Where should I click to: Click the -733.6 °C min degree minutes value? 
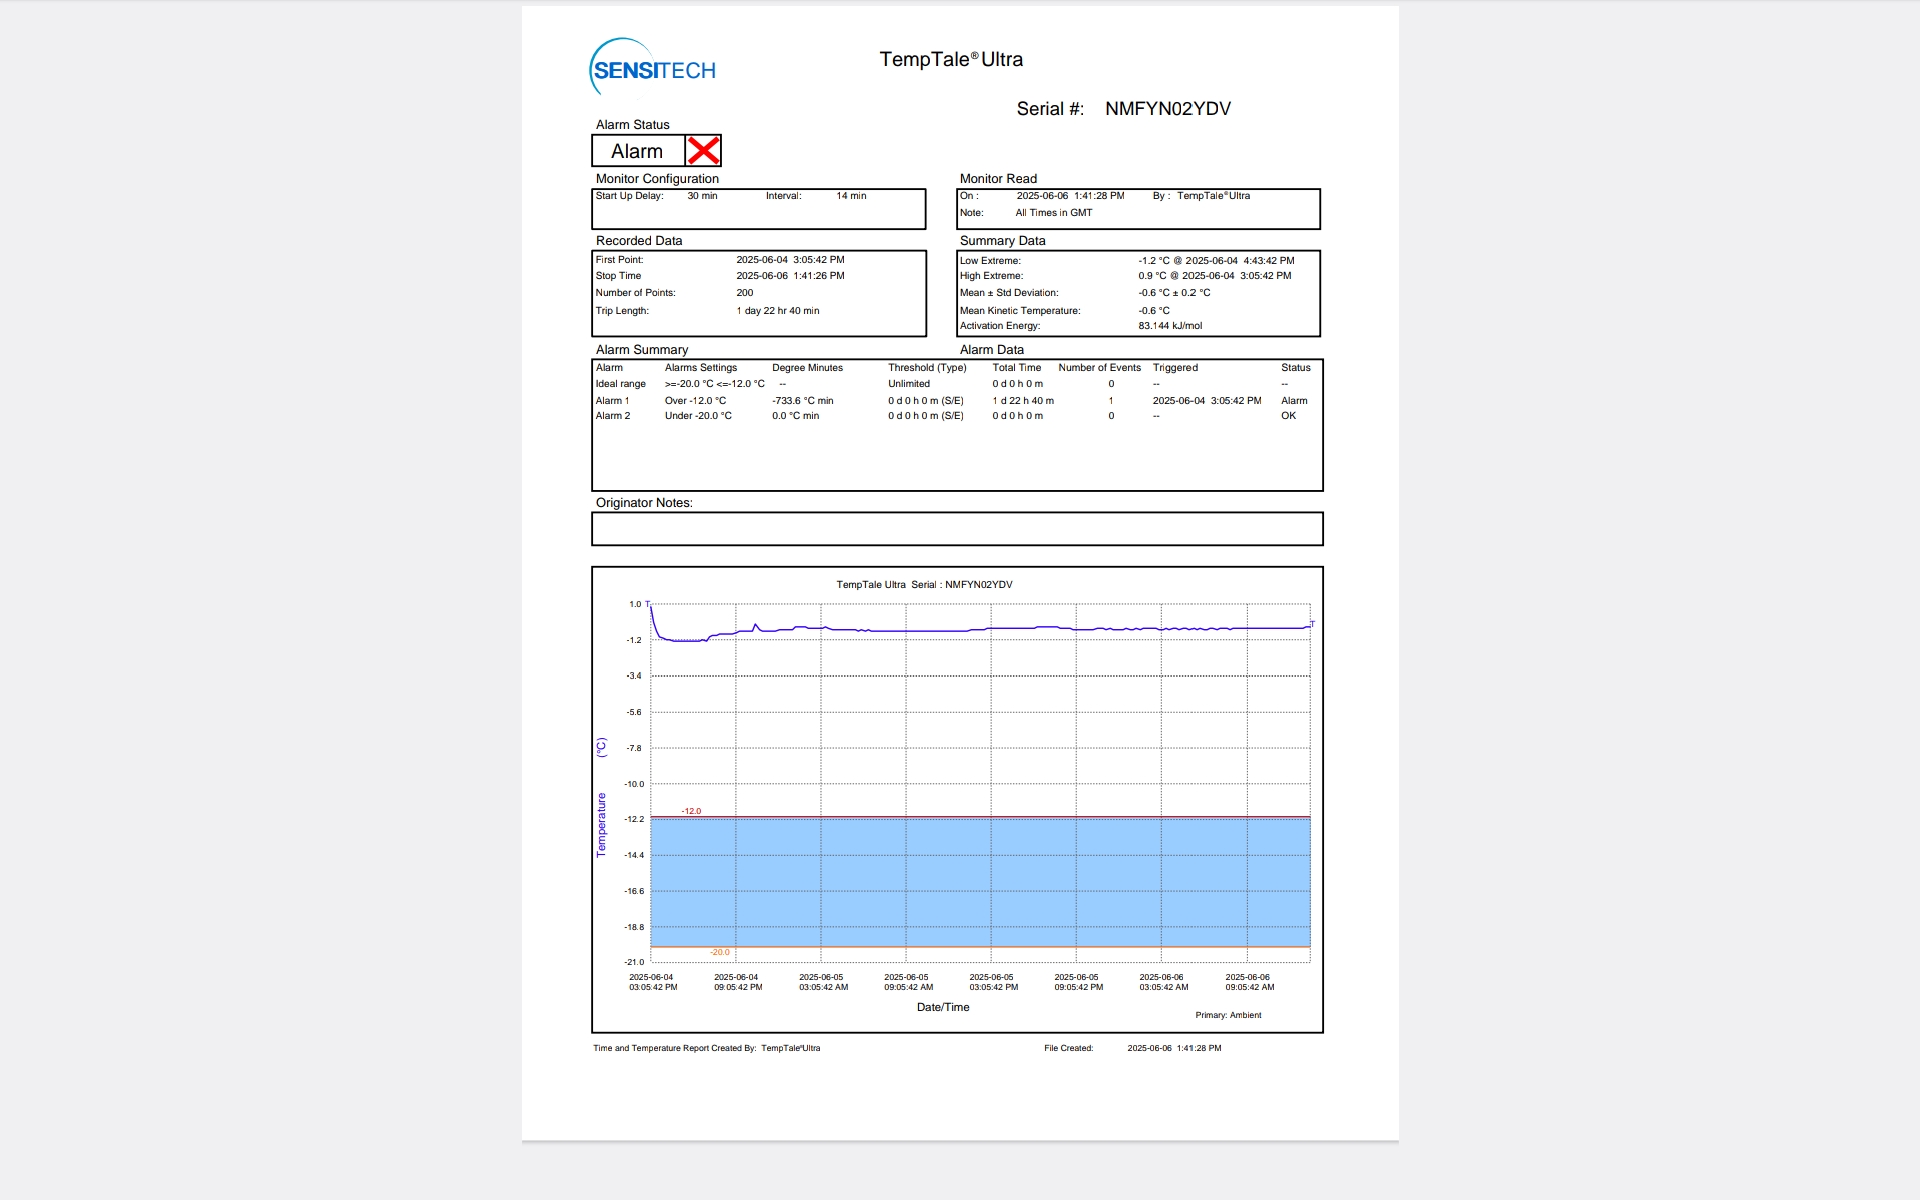click(x=802, y=401)
